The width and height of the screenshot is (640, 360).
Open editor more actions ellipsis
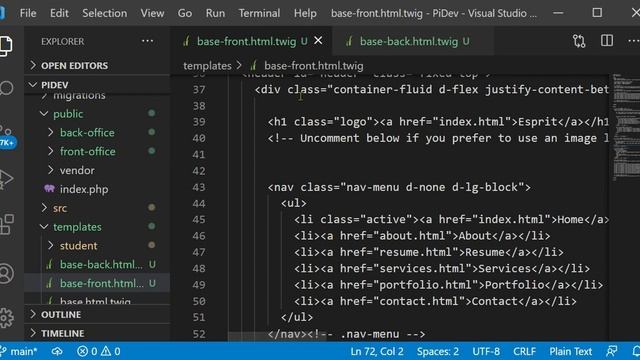pos(634,41)
